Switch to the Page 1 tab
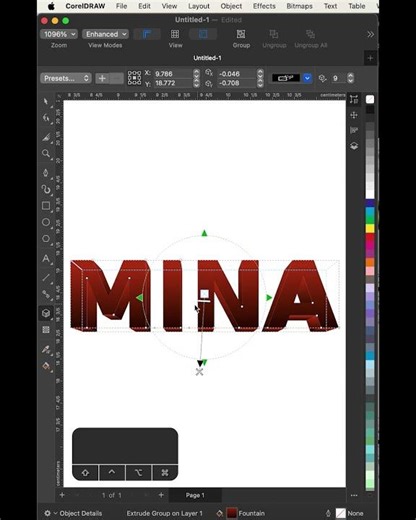This screenshot has height=520, width=416. pos(195,495)
